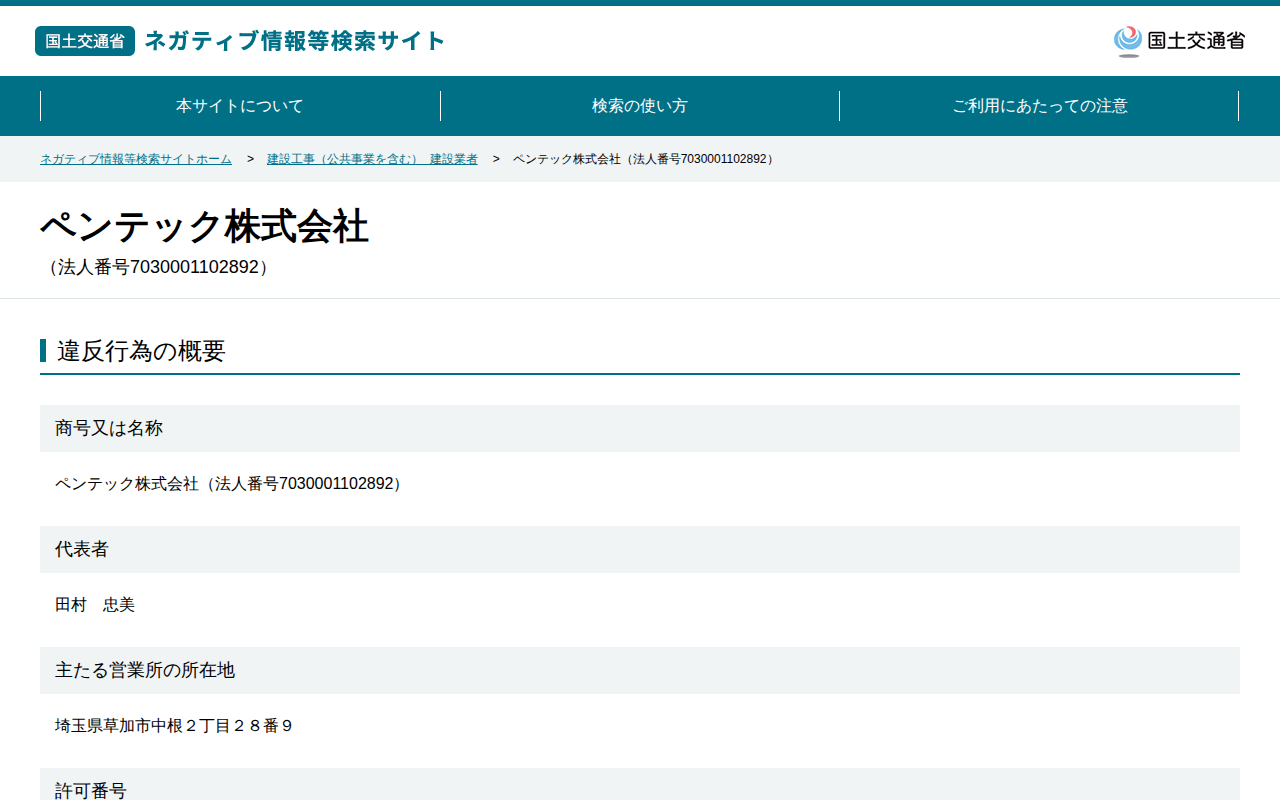The width and height of the screenshot is (1280, 800).
Task: Go to ネガティブ情報等検索サイトホーム breadcrumb link
Action: (x=136, y=159)
